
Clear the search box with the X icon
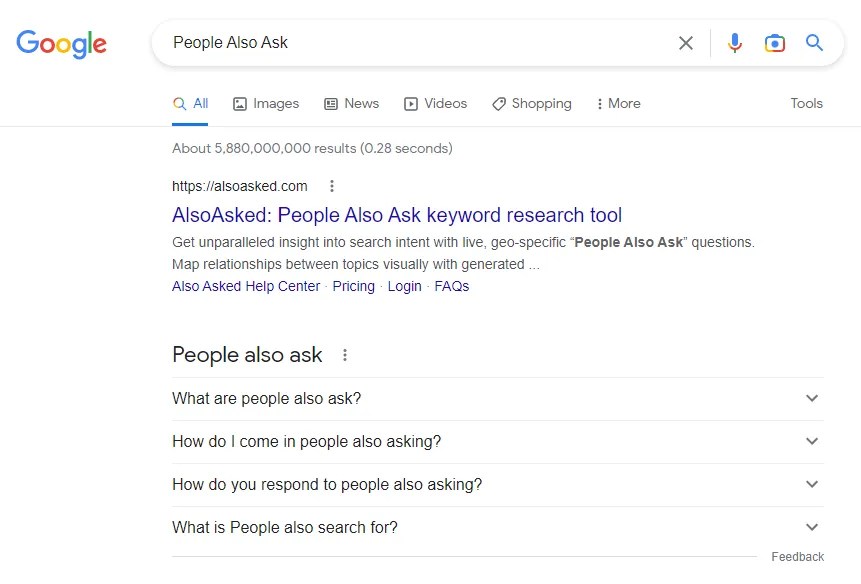pos(685,43)
